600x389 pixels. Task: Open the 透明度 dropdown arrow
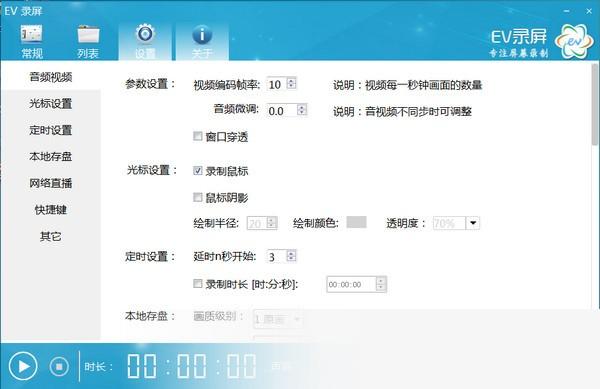pyautogui.click(x=473, y=223)
